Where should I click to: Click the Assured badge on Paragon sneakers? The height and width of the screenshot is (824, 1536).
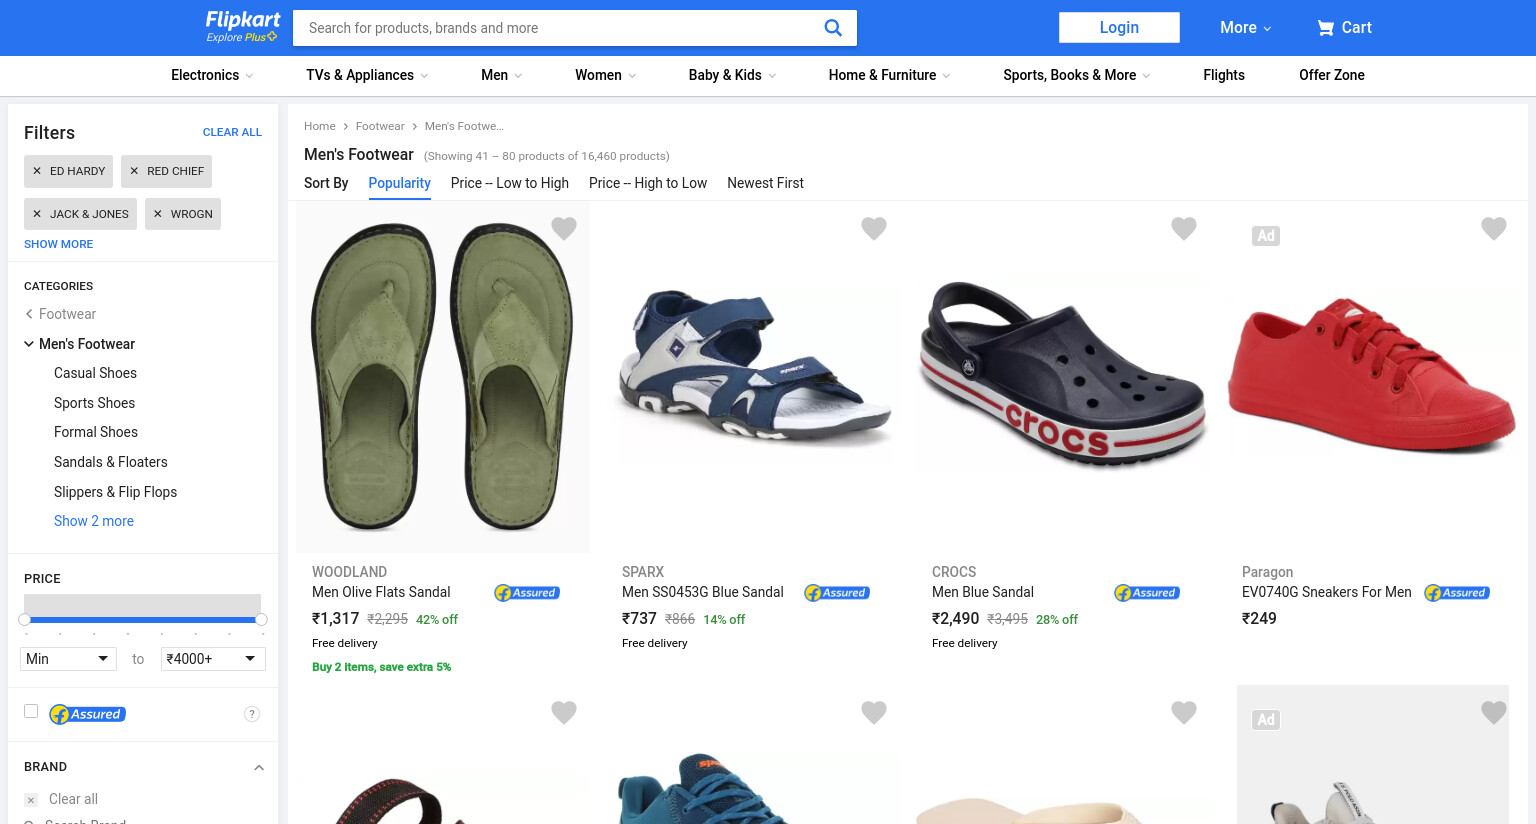tap(1457, 593)
